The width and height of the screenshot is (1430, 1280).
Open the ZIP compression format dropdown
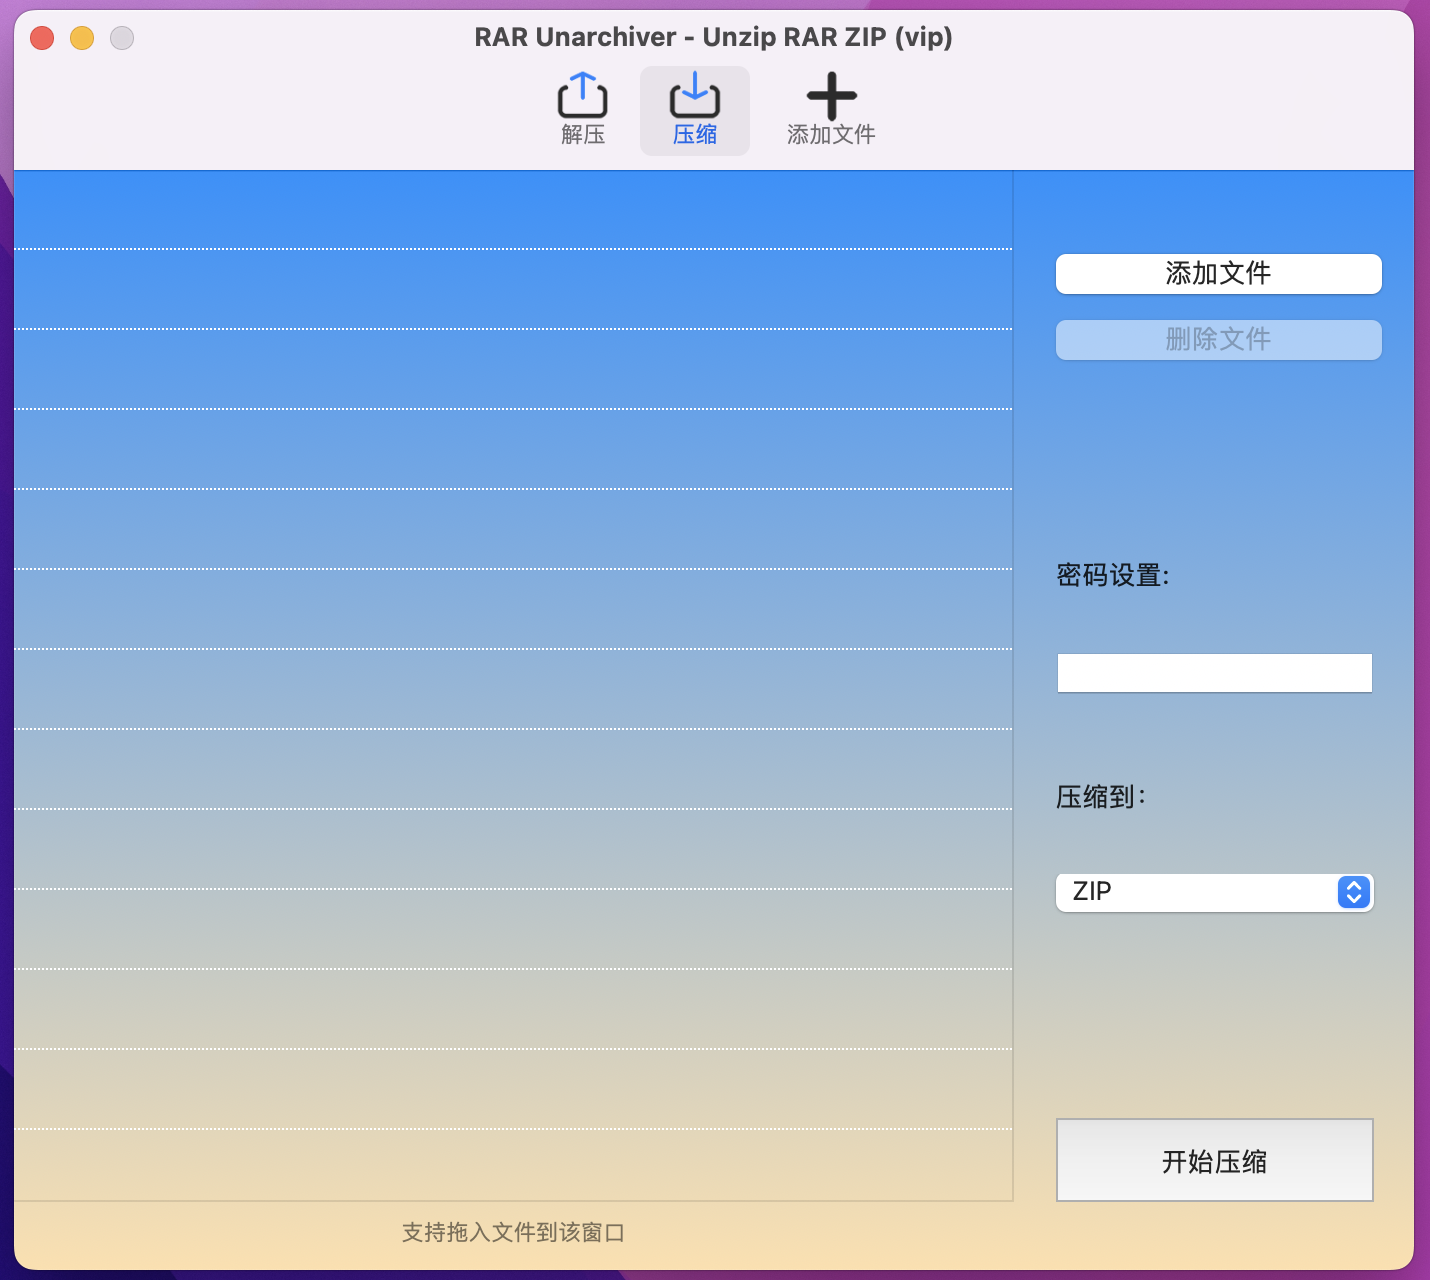[1200, 892]
